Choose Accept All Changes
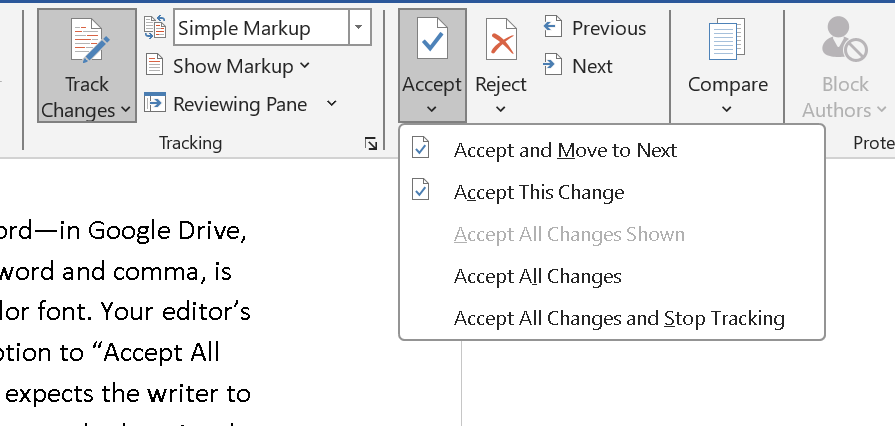895x426 pixels. (x=537, y=276)
